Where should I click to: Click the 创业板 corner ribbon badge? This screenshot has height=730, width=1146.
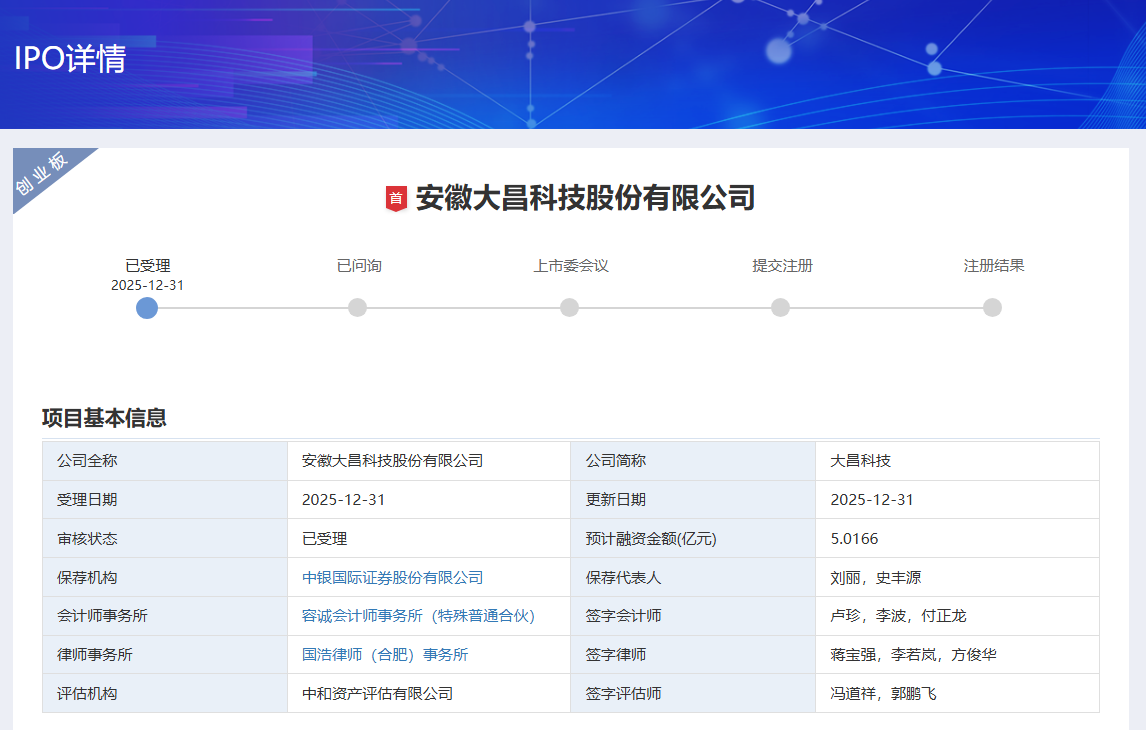click(44, 174)
